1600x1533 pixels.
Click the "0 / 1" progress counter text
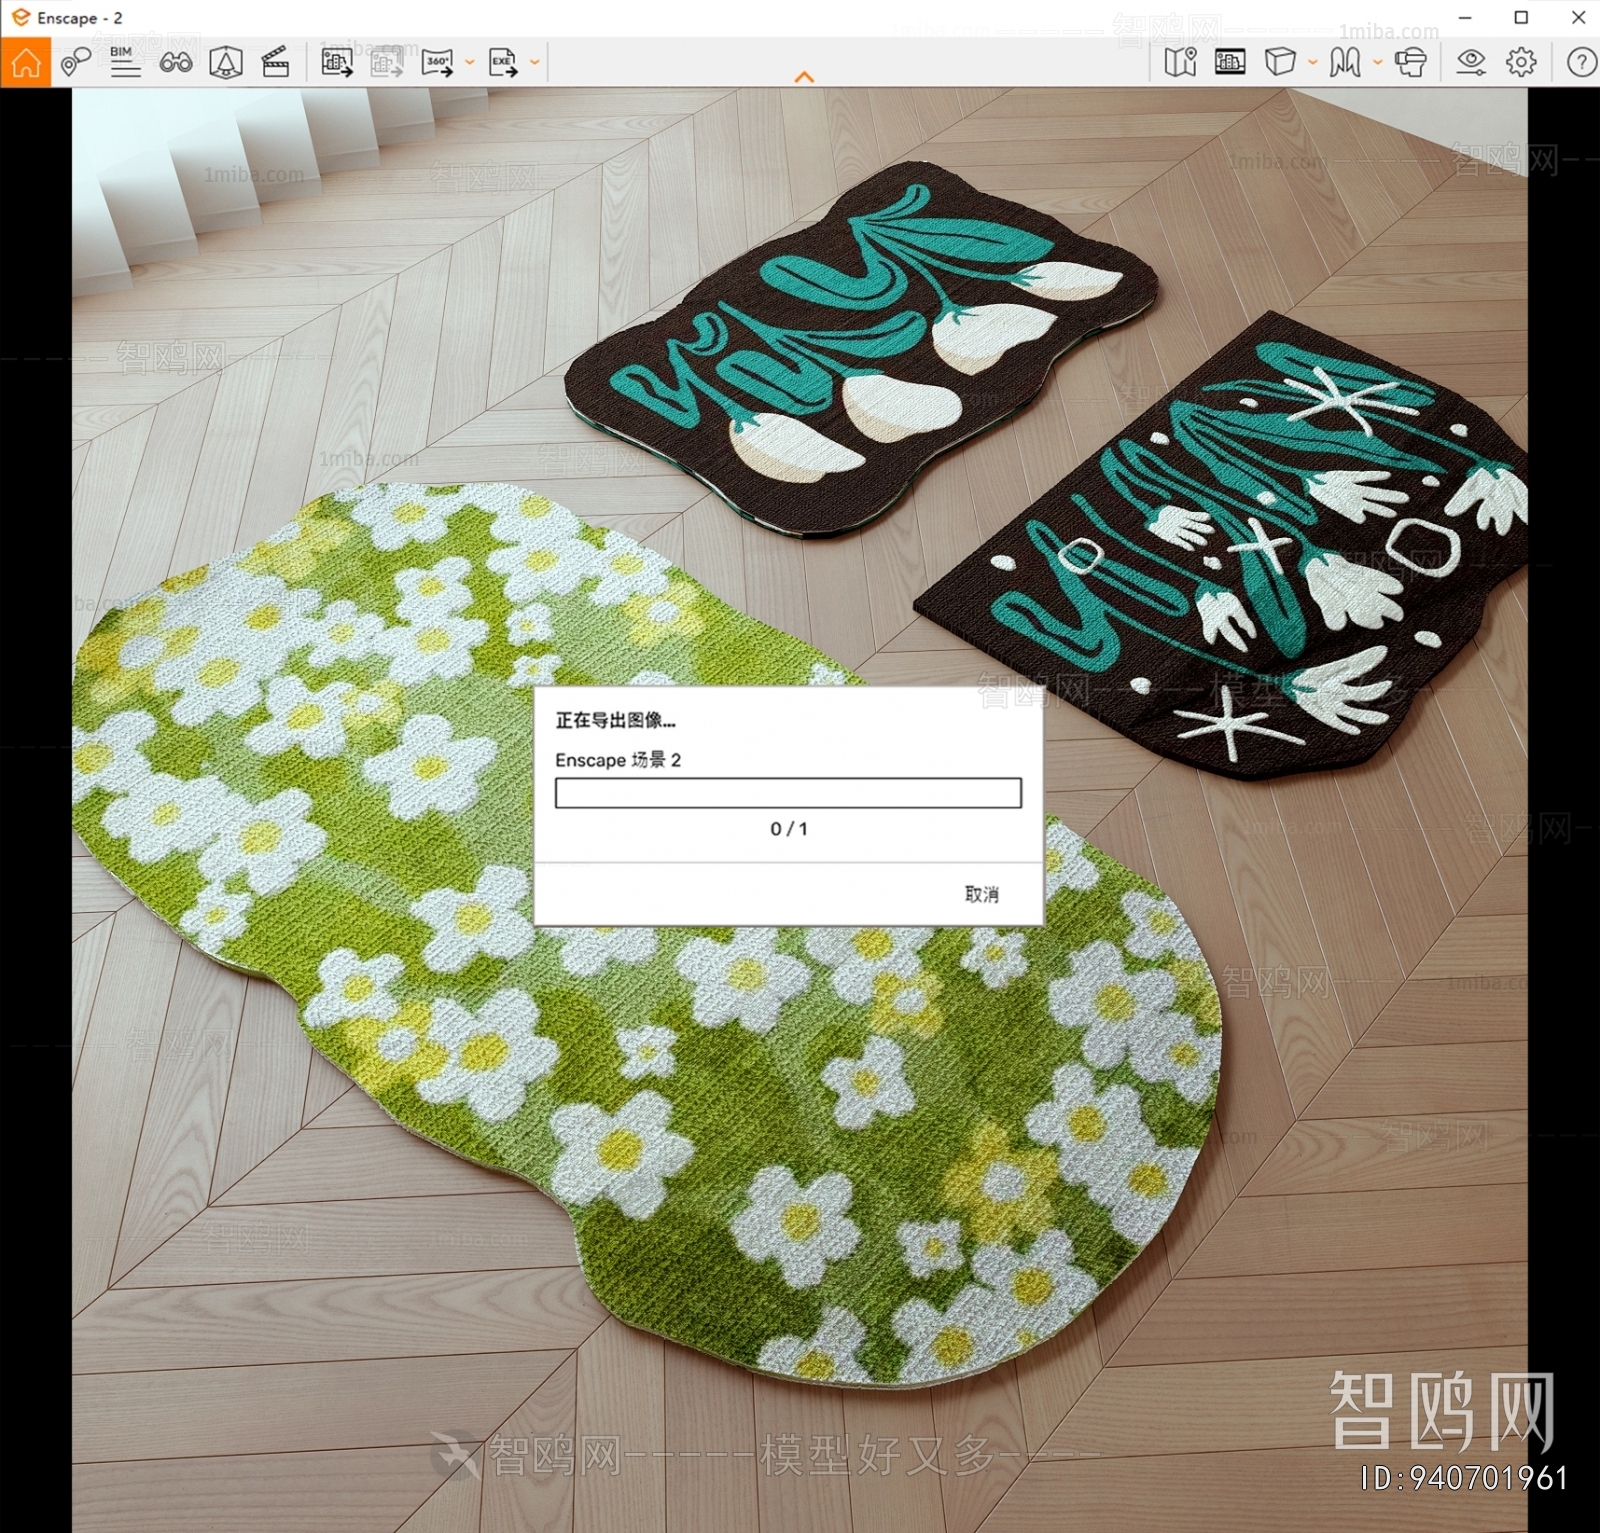click(x=789, y=829)
